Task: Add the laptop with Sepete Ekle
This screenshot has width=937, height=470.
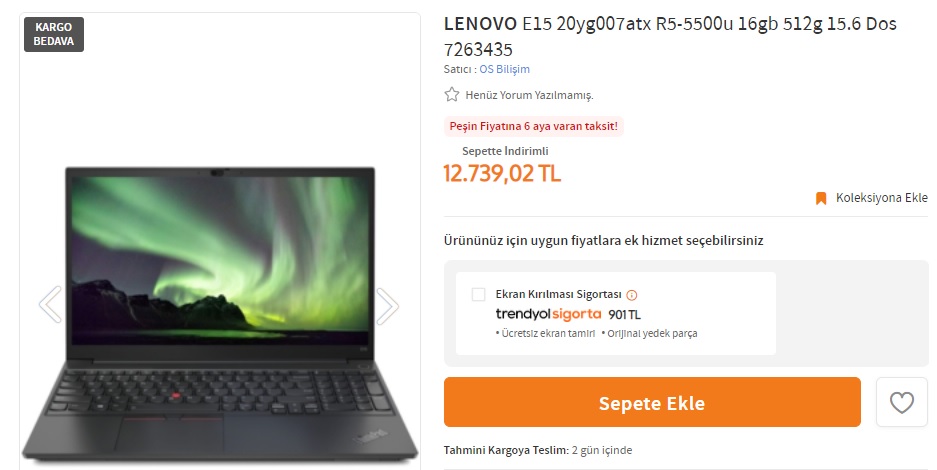Action: (x=652, y=402)
